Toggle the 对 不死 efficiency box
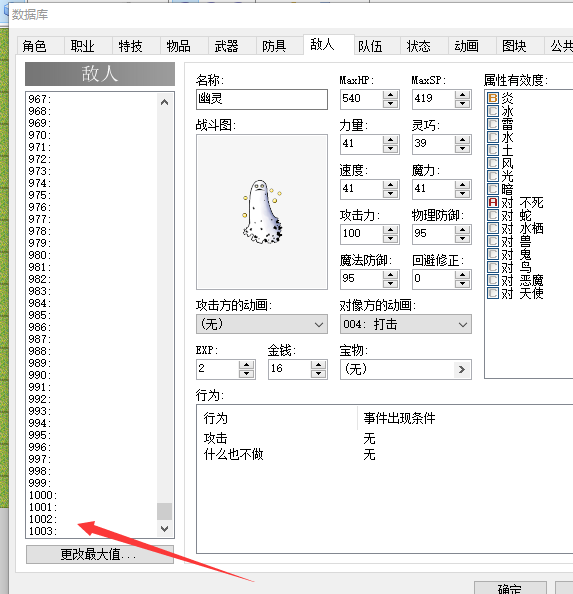Viewport: 573px width, 594px height. coord(493,202)
